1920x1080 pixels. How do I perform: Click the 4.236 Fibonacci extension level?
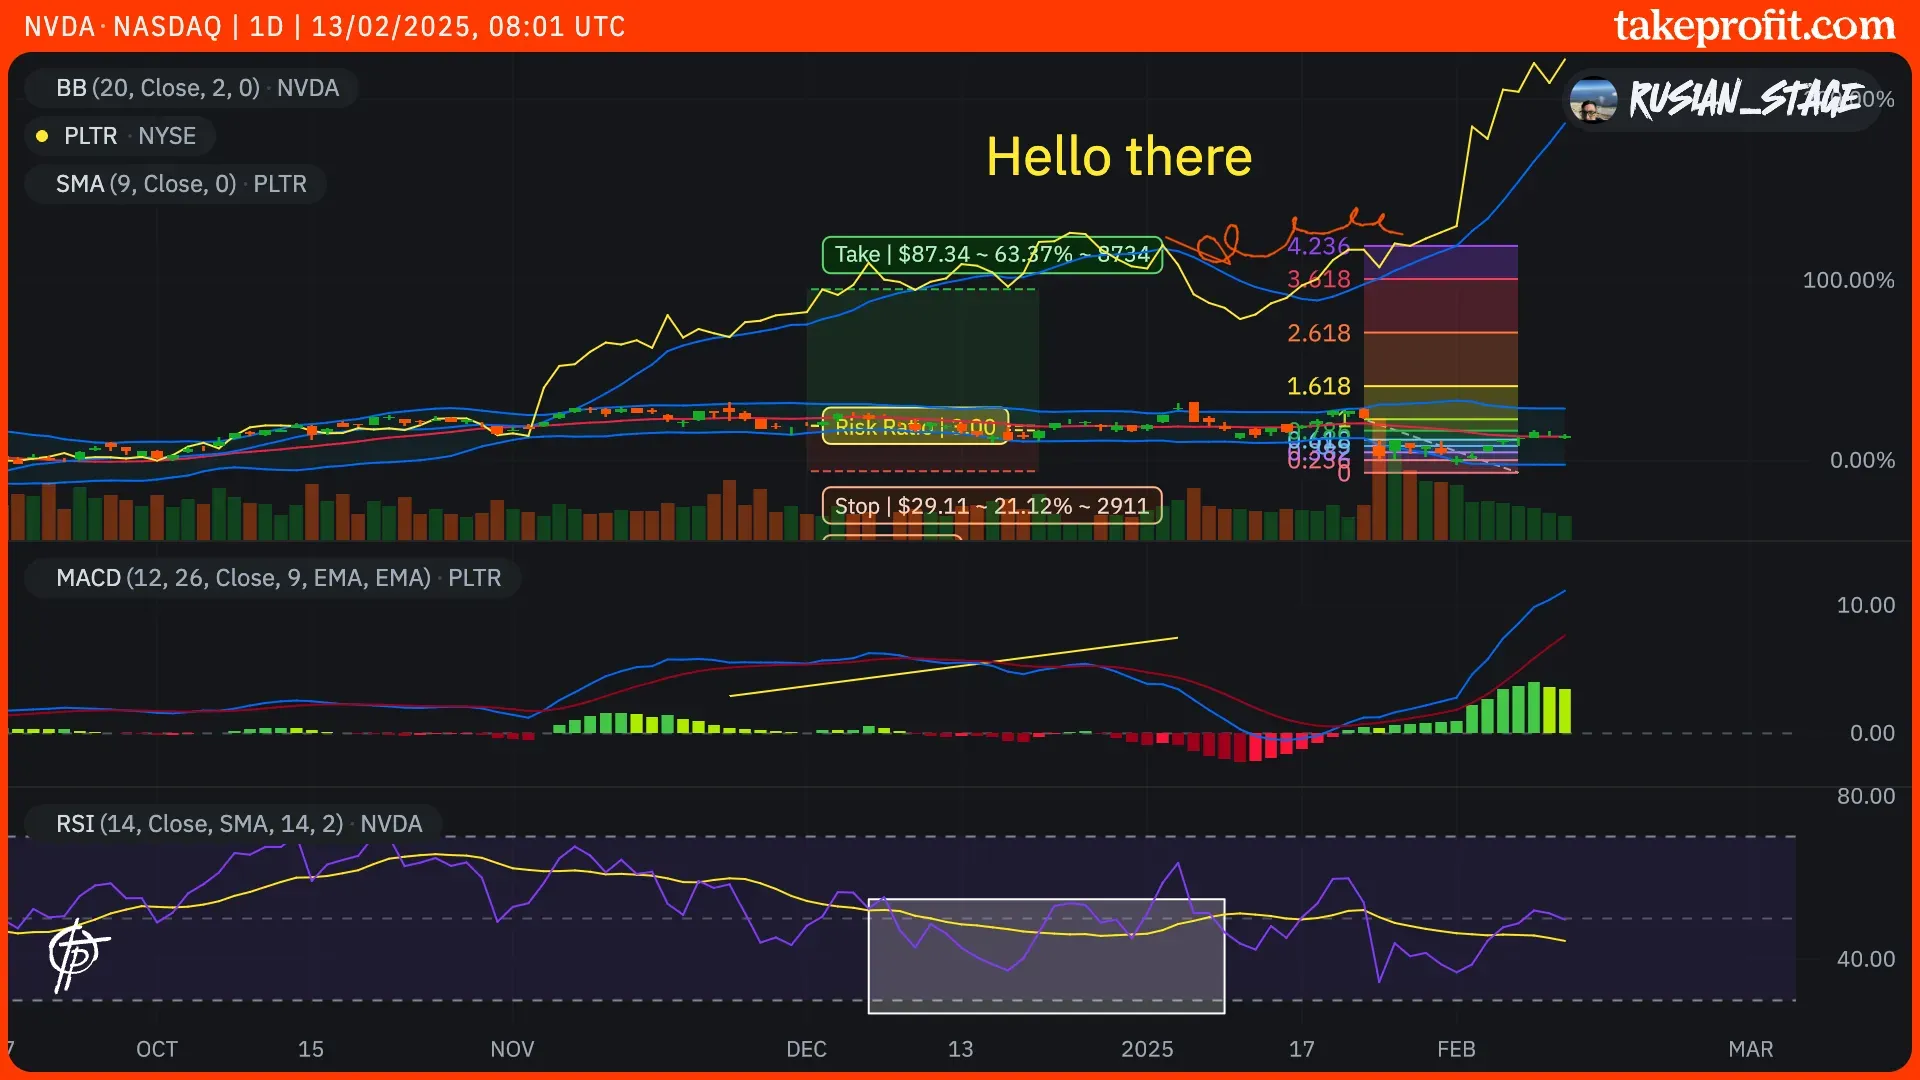1318,246
